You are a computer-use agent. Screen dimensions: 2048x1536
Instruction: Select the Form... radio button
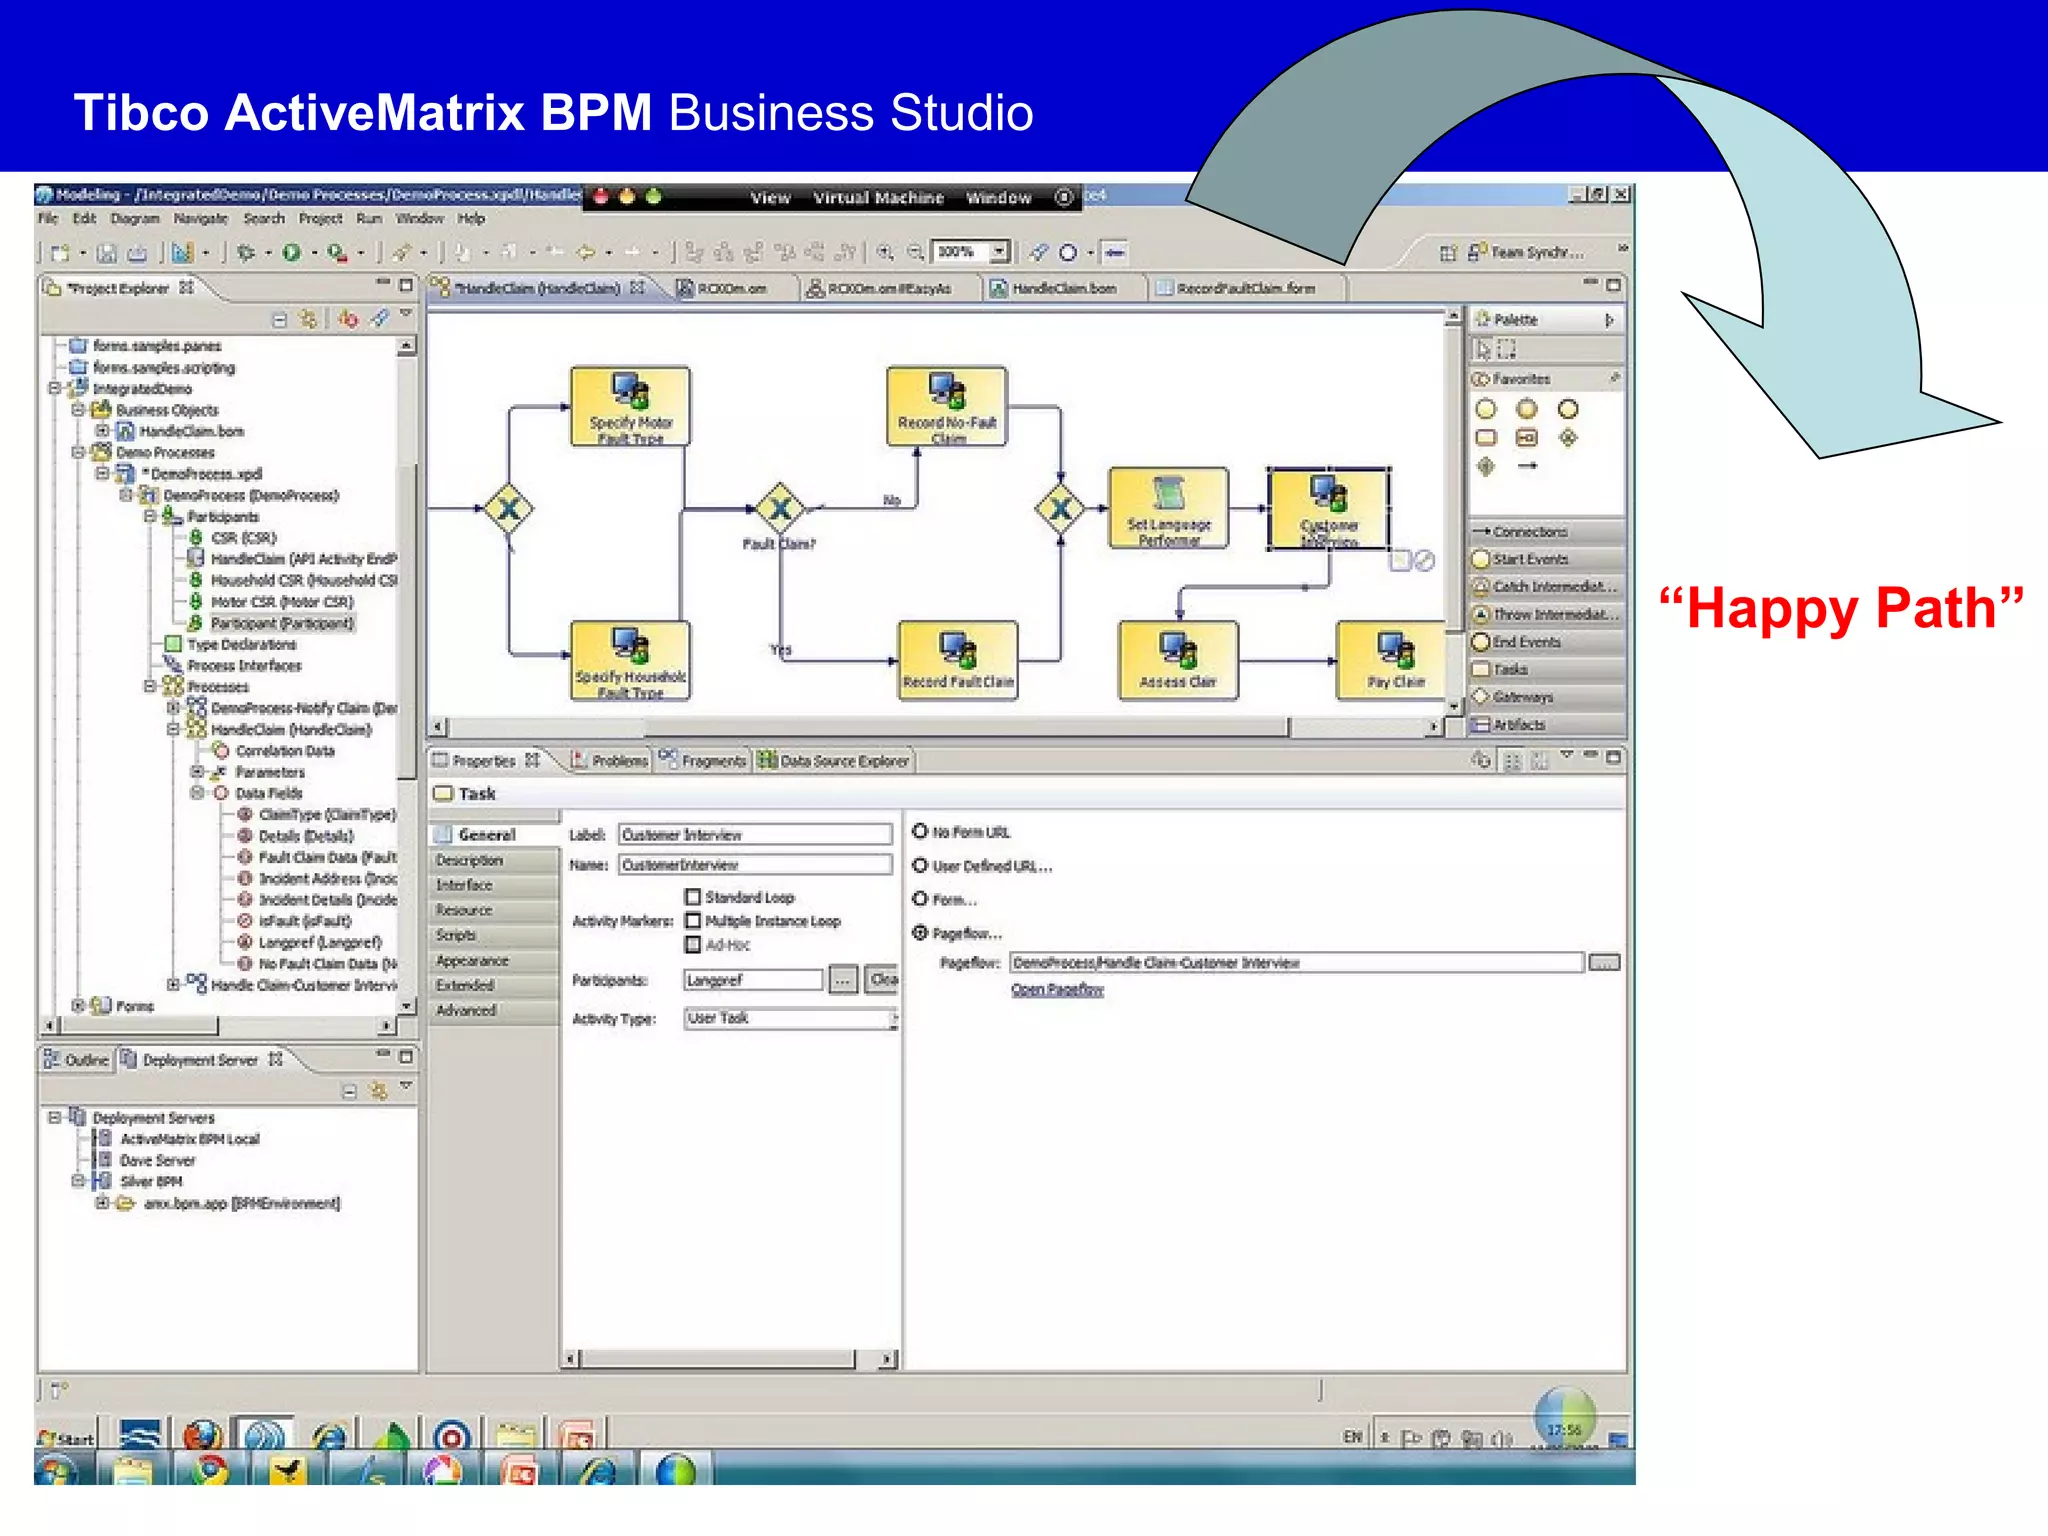tap(920, 899)
